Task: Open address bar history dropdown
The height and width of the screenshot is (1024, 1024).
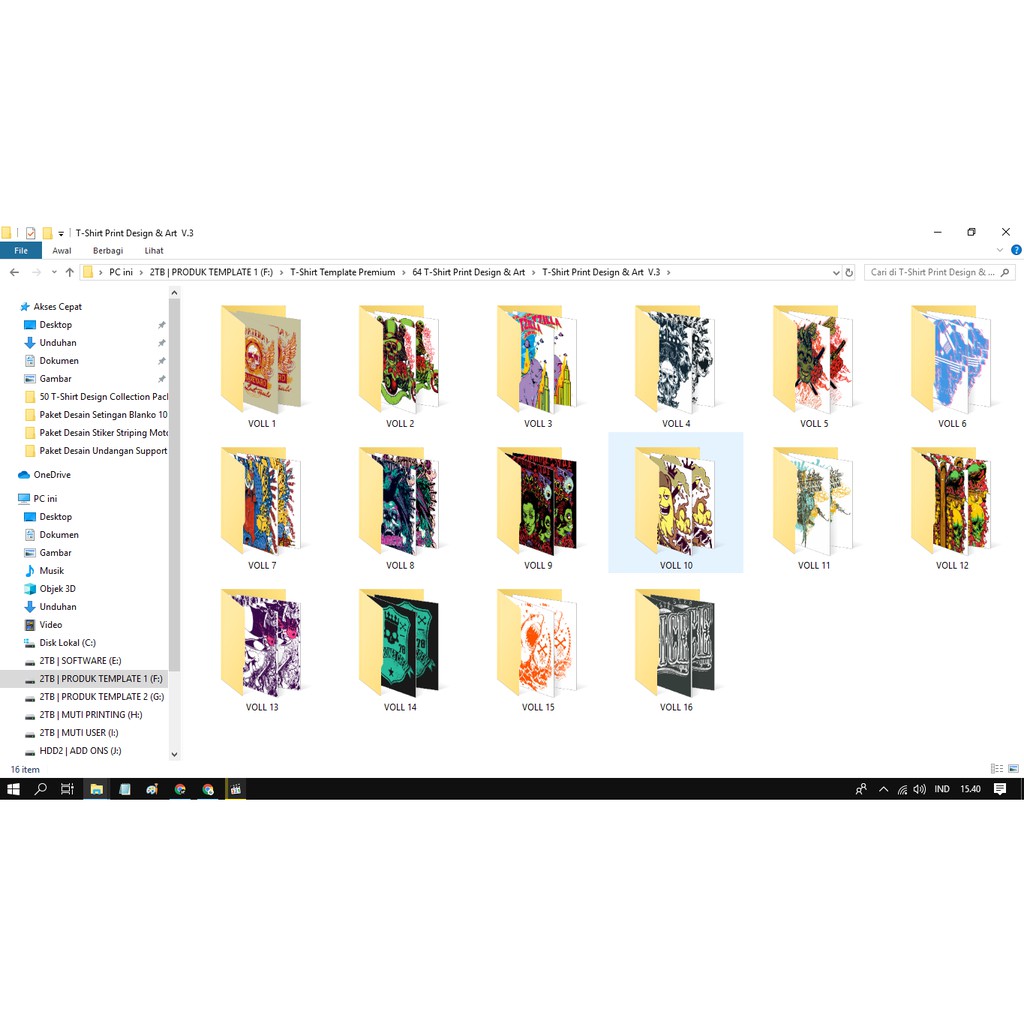Action: click(x=836, y=272)
